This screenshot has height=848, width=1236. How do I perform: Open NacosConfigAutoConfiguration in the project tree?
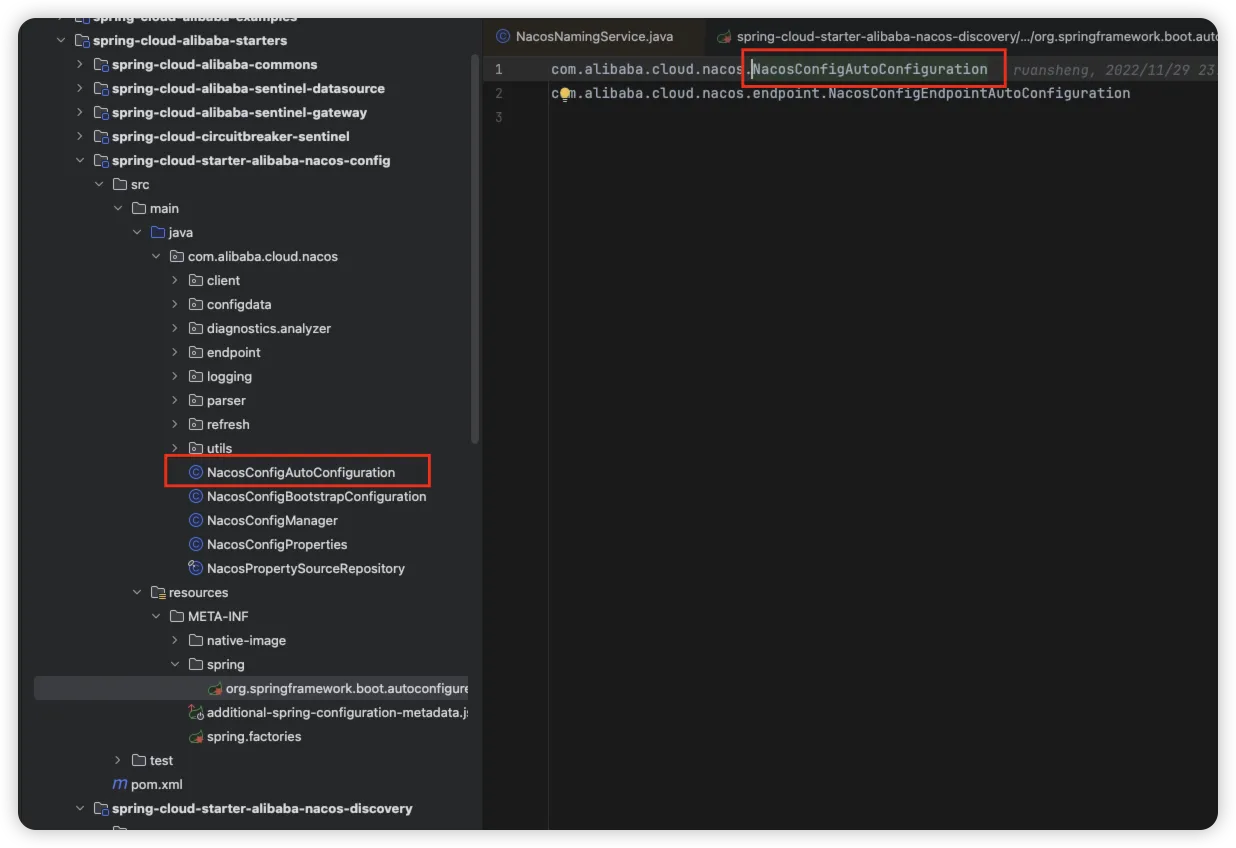coord(300,472)
